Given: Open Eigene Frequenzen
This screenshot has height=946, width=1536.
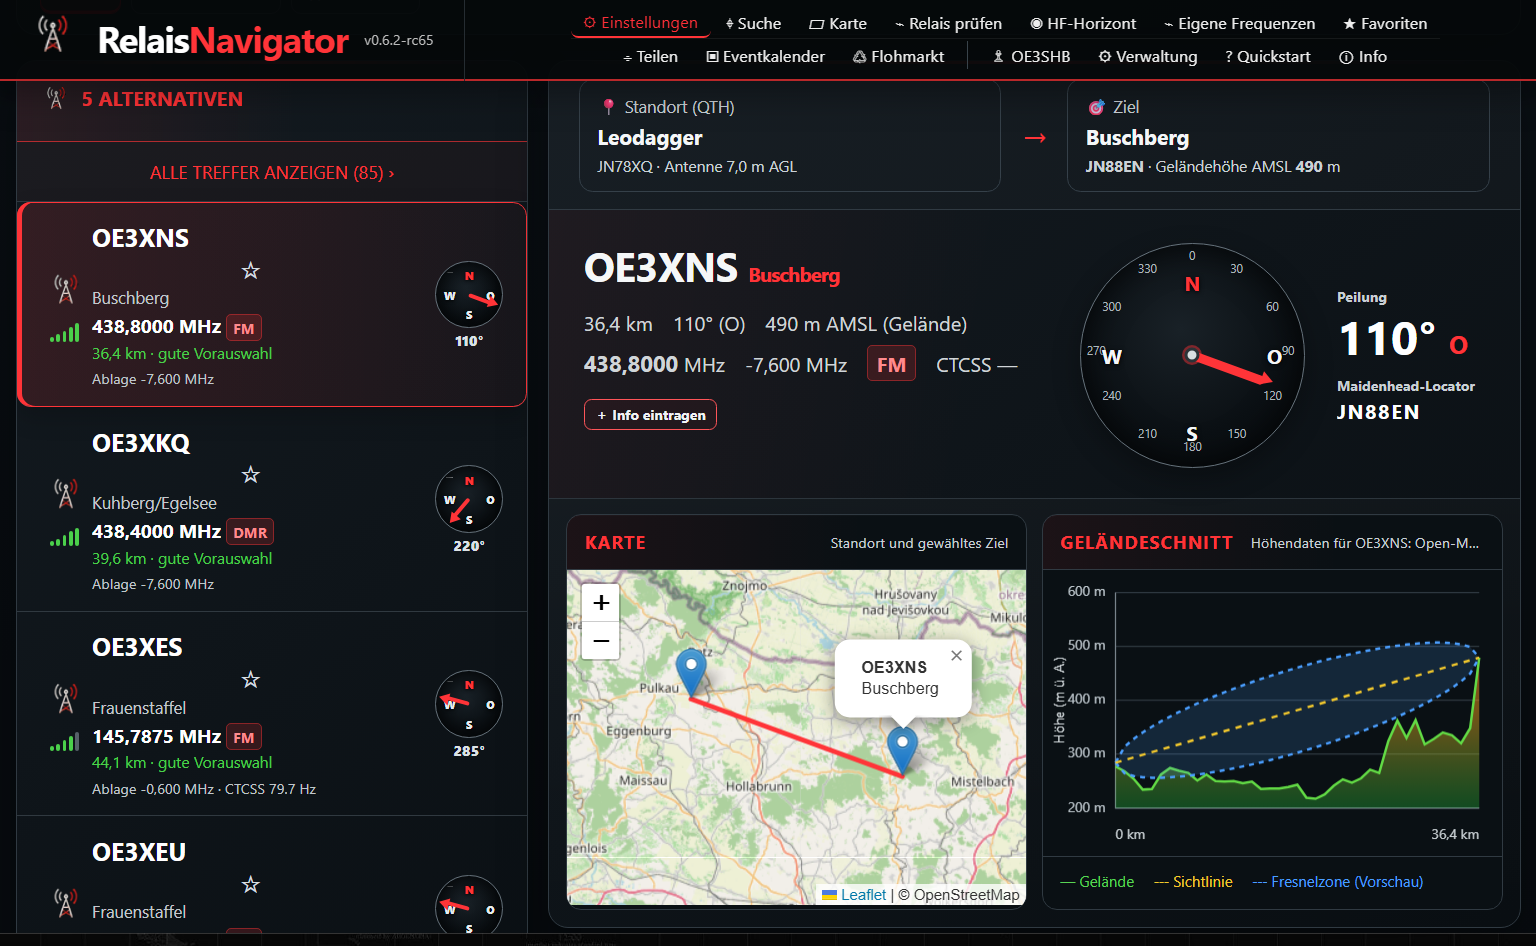Looking at the screenshot, I should click(1239, 23).
